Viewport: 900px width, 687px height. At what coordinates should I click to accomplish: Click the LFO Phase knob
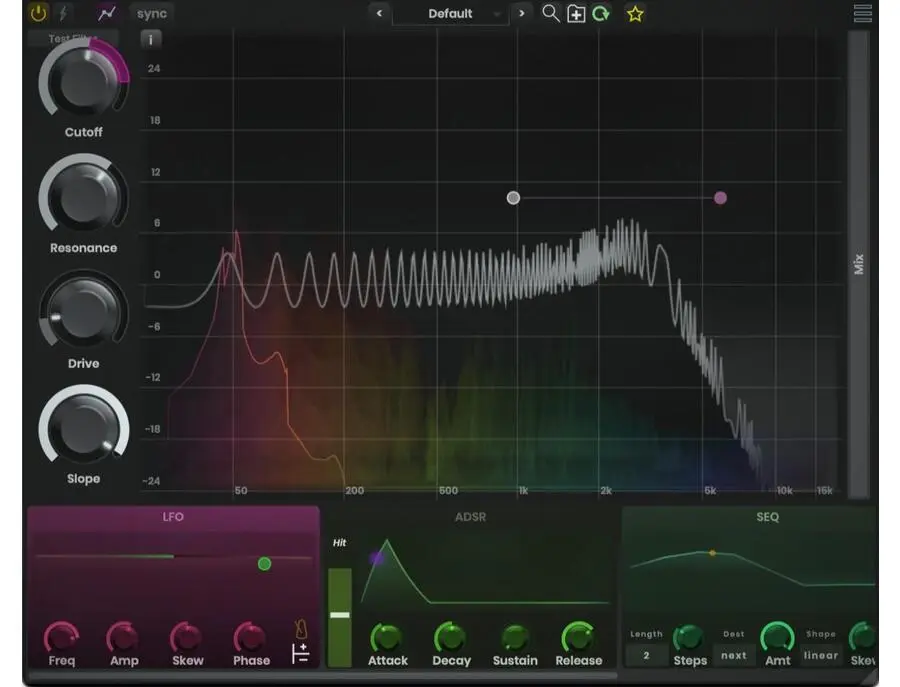pos(251,637)
